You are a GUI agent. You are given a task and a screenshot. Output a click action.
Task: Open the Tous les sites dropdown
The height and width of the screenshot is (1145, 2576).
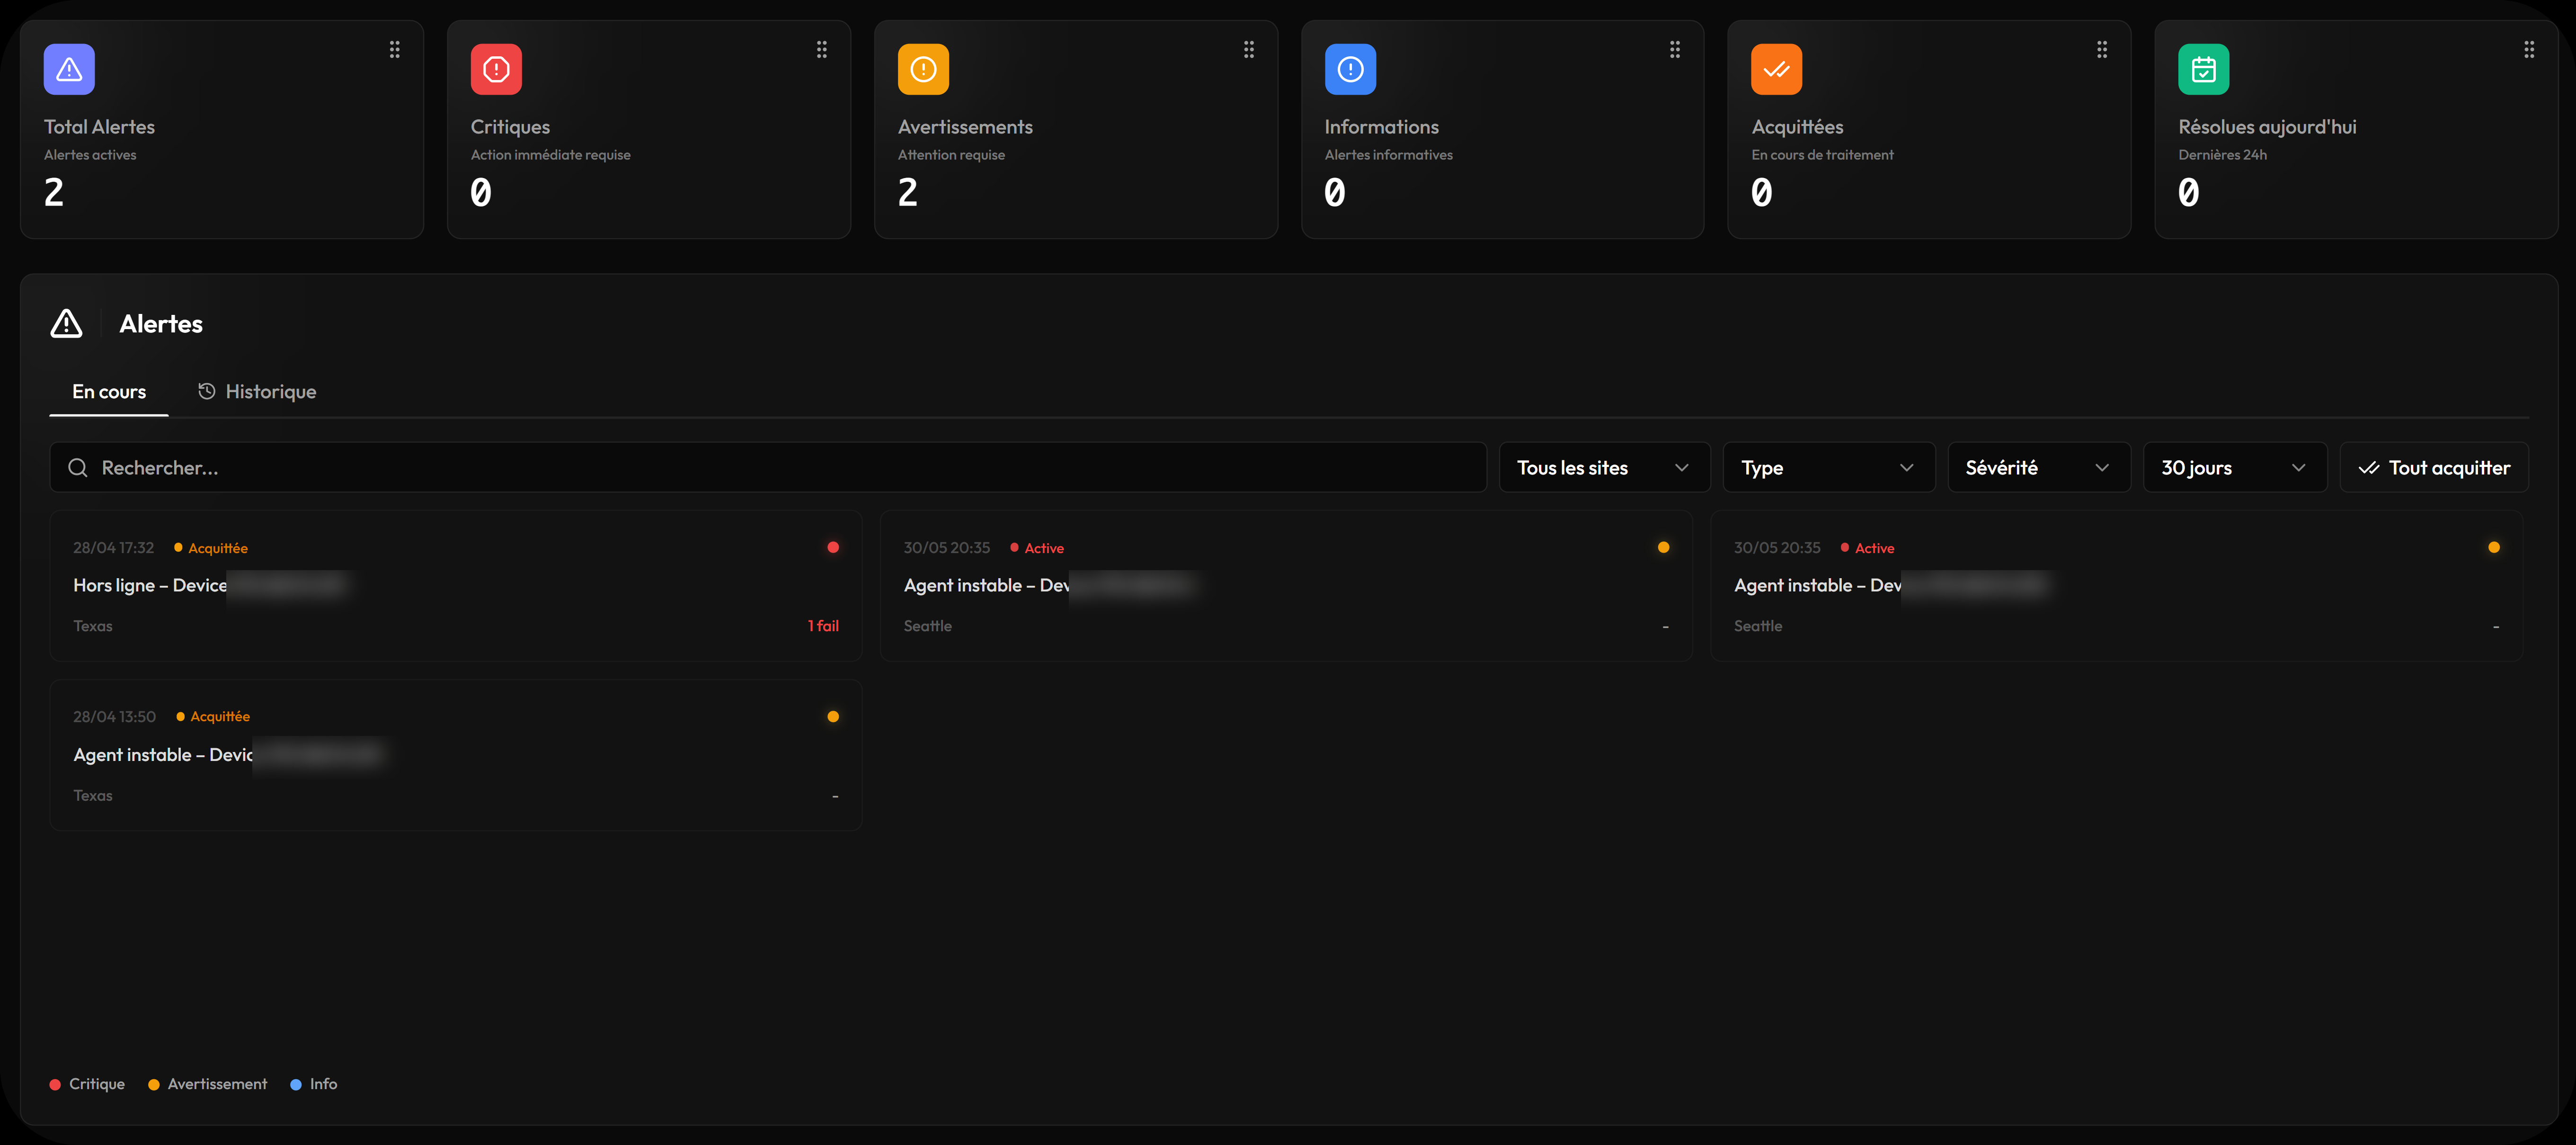click(1604, 468)
